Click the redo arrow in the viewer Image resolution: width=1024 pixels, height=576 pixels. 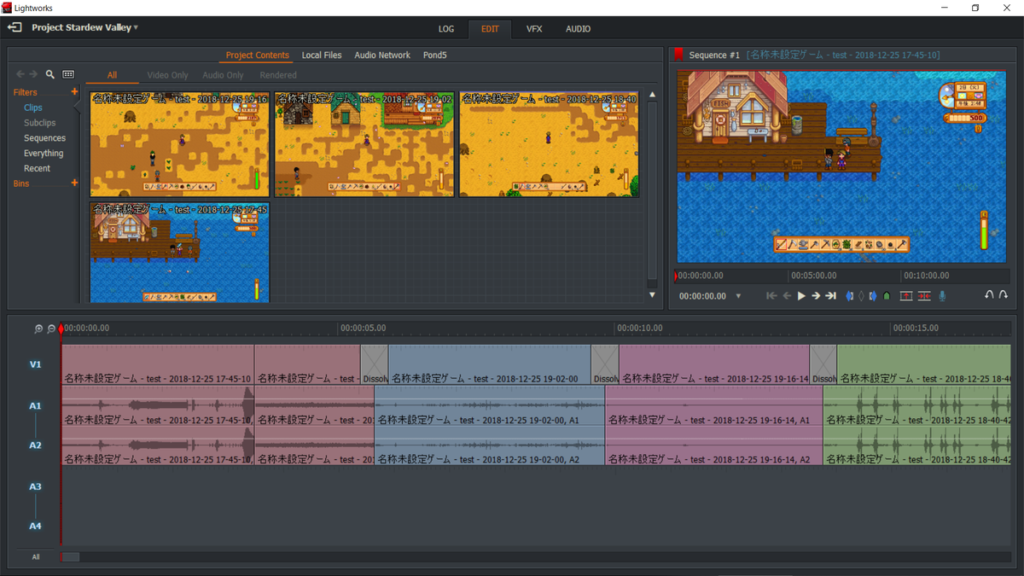[x=1003, y=295]
